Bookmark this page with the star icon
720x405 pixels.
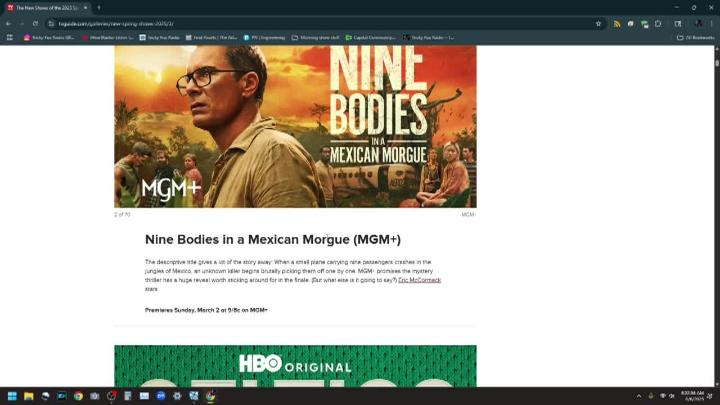[x=598, y=23]
